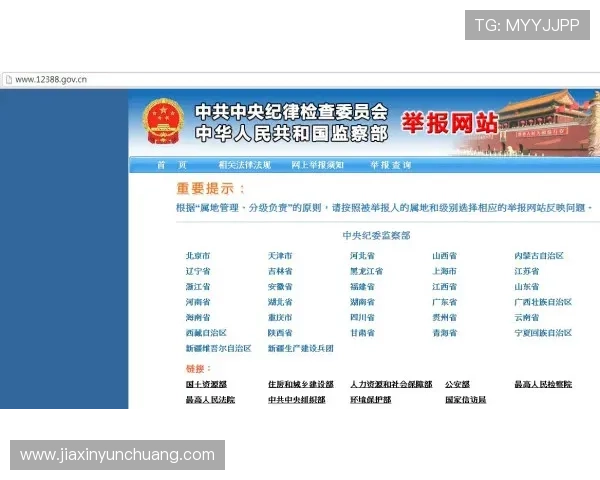The width and height of the screenshot is (600, 480).
Task: Visit the 陕西省 link
Action: pos(280,333)
